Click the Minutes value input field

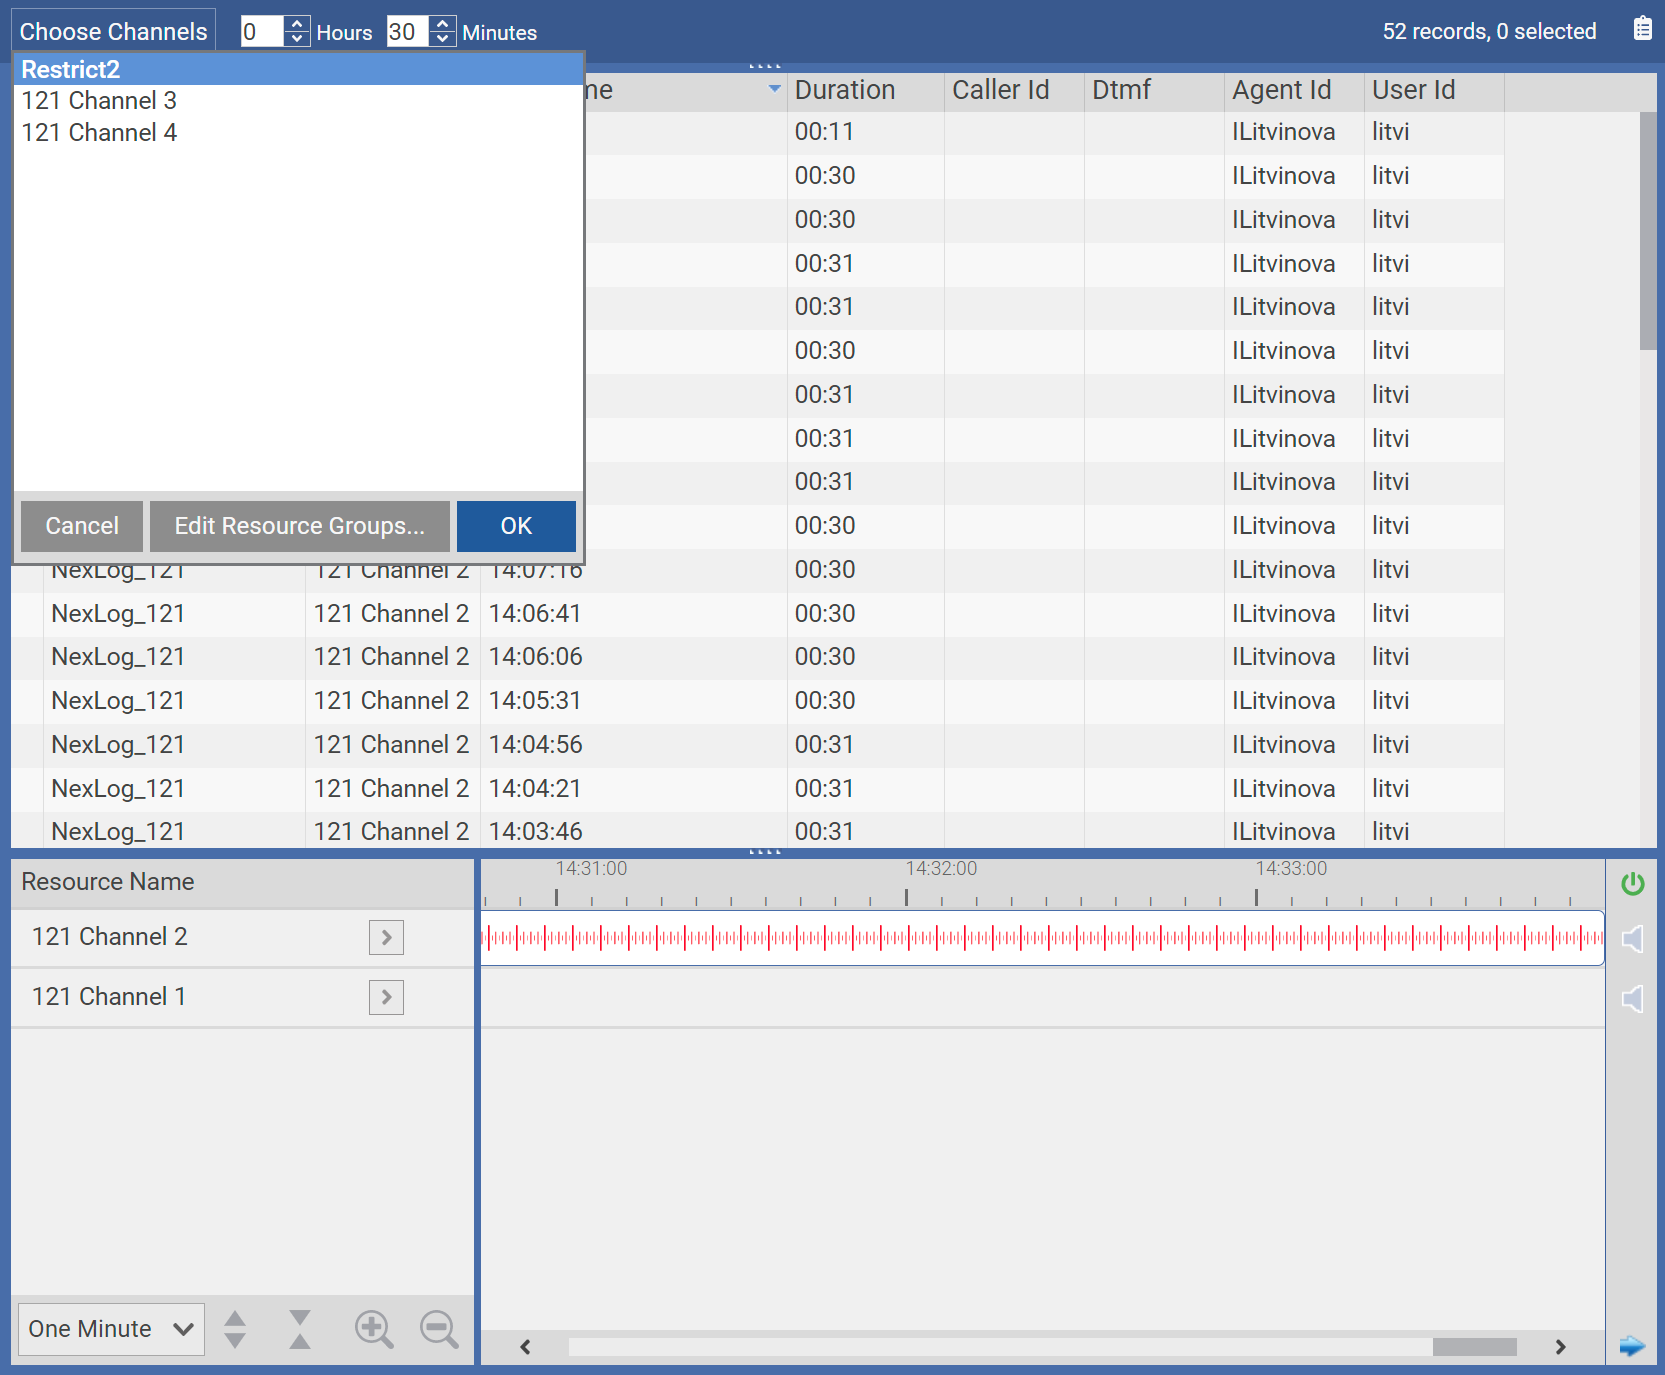click(406, 32)
